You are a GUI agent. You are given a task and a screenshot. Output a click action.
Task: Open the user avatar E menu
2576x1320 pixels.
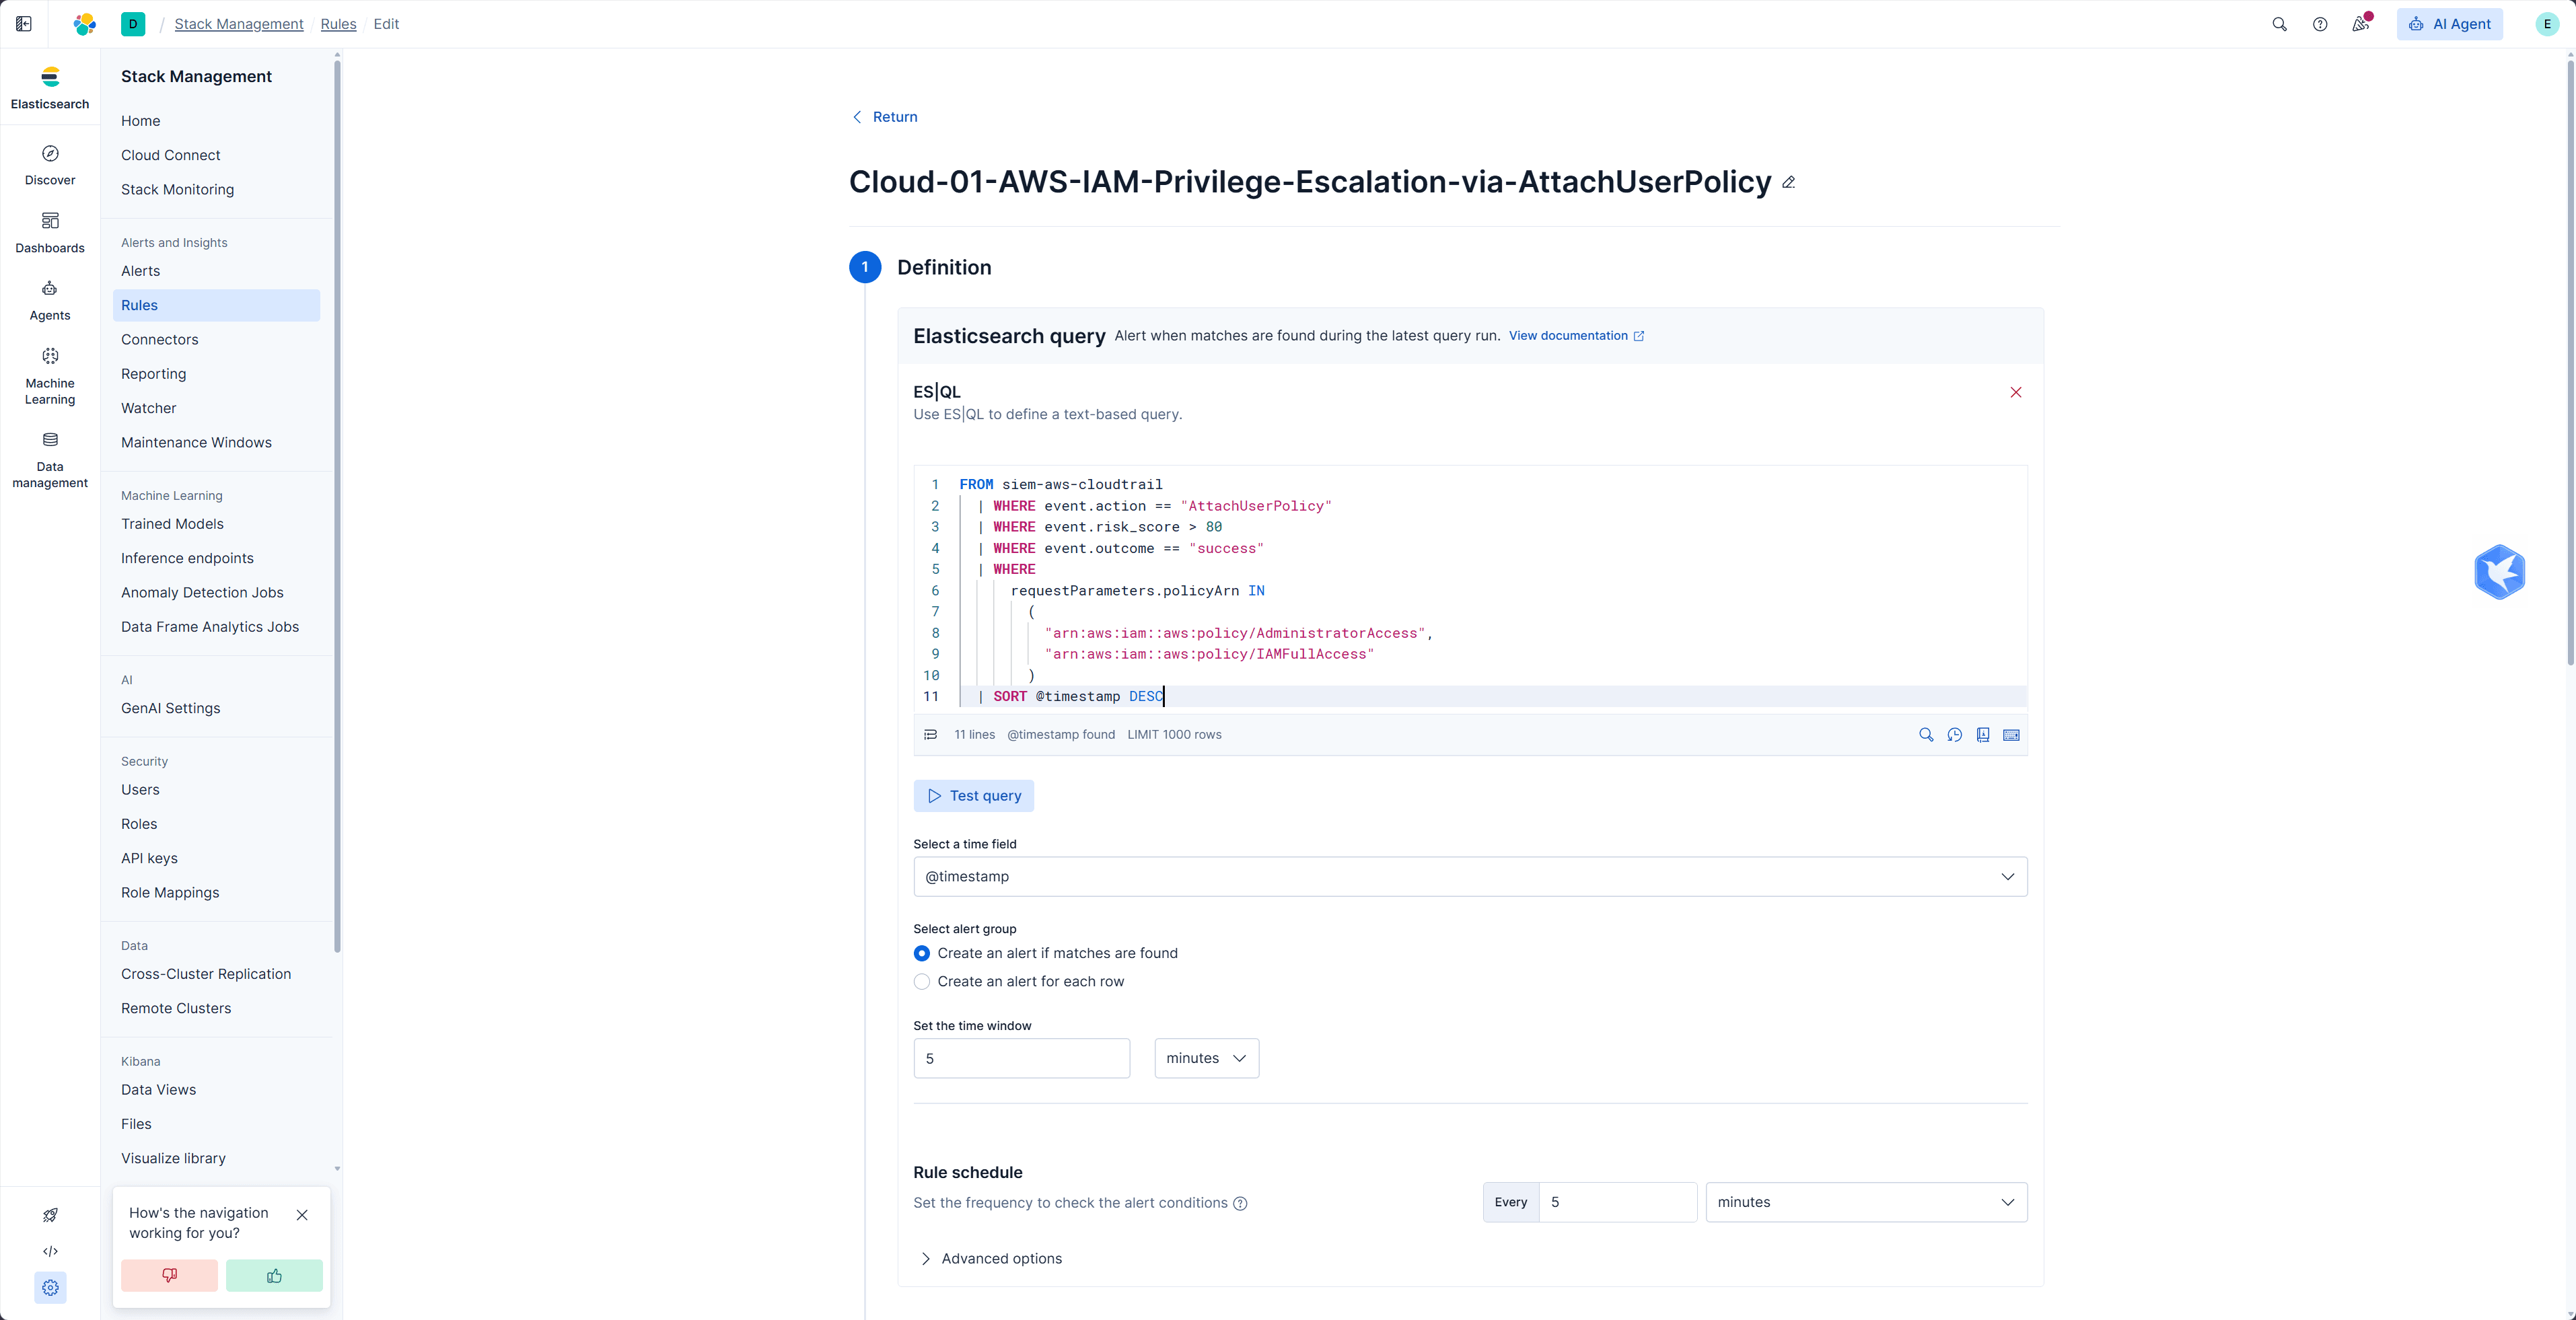pyautogui.click(x=2547, y=24)
